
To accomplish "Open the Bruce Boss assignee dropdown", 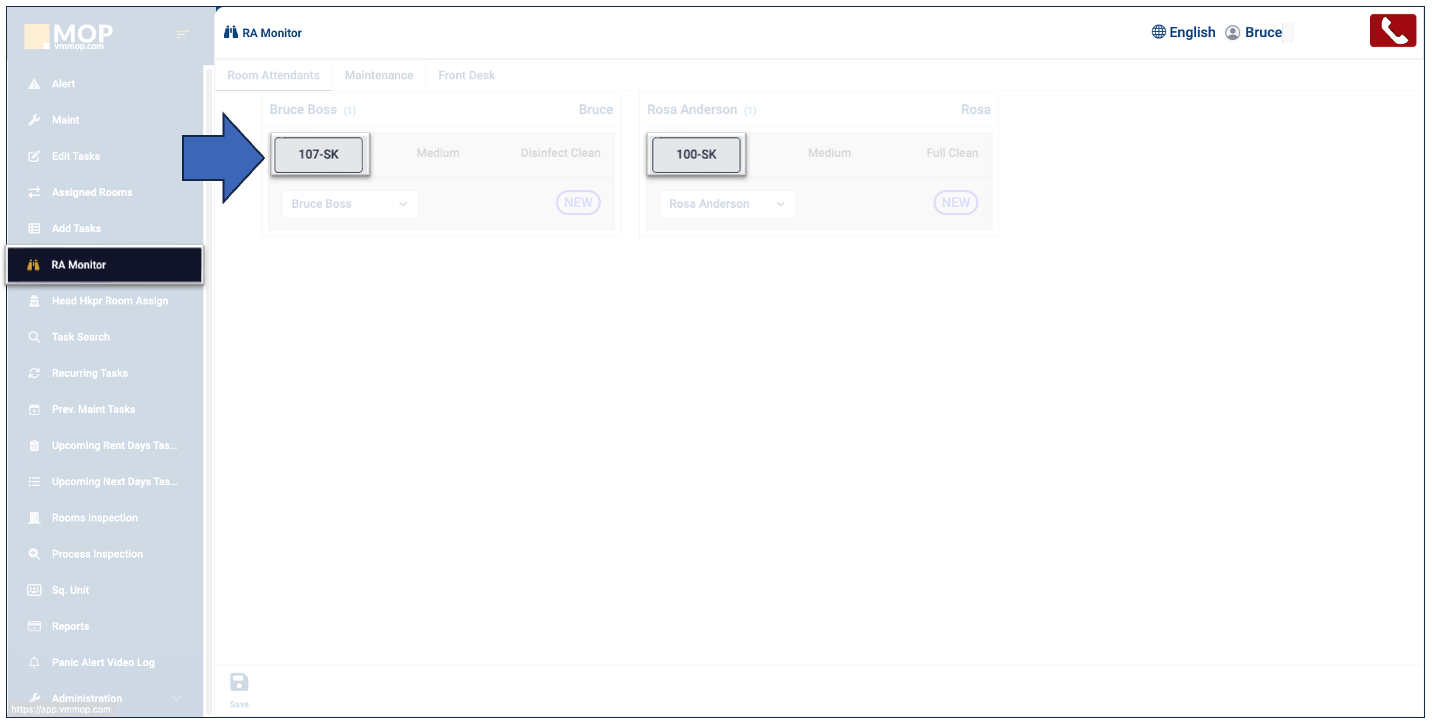I will (349, 204).
